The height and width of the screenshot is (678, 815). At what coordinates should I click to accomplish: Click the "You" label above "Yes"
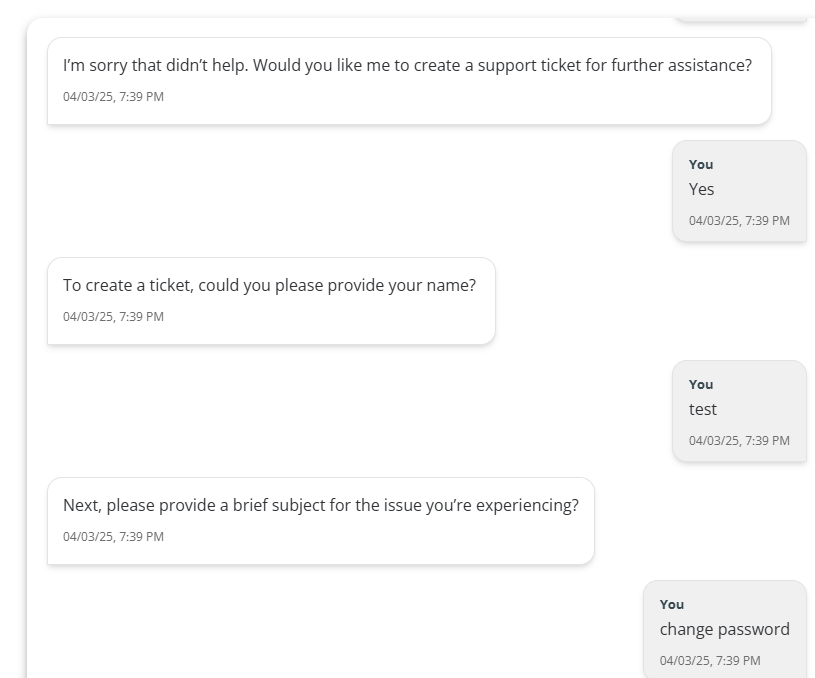pyautogui.click(x=701, y=164)
